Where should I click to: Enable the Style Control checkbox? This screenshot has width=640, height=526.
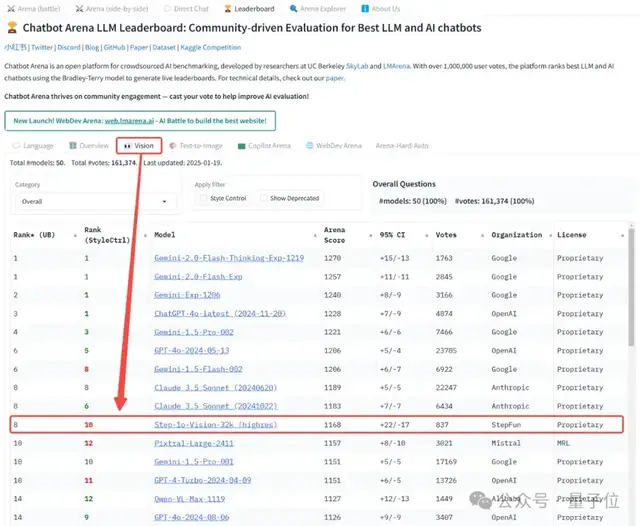[x=203, y=198]
